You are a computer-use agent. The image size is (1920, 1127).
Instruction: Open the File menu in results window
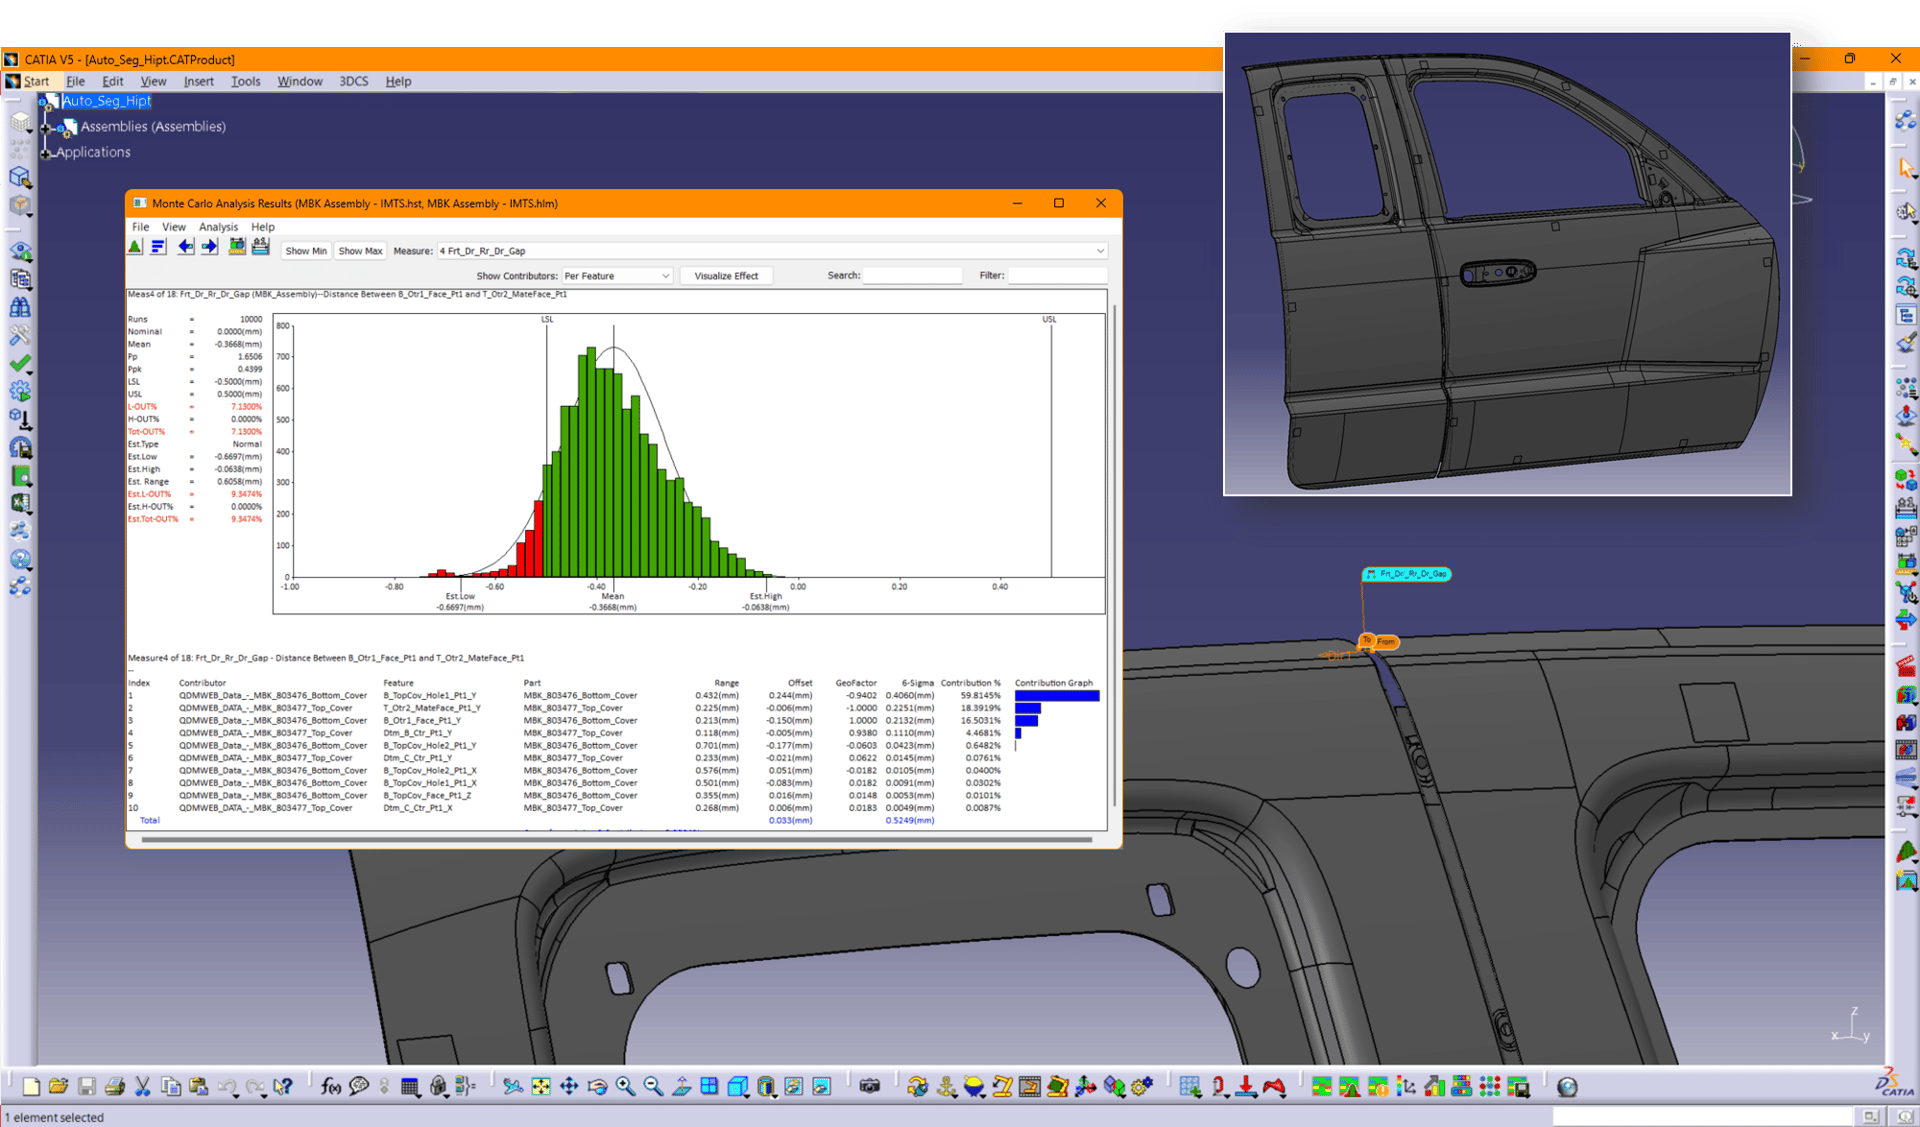[x=140, y=227]
